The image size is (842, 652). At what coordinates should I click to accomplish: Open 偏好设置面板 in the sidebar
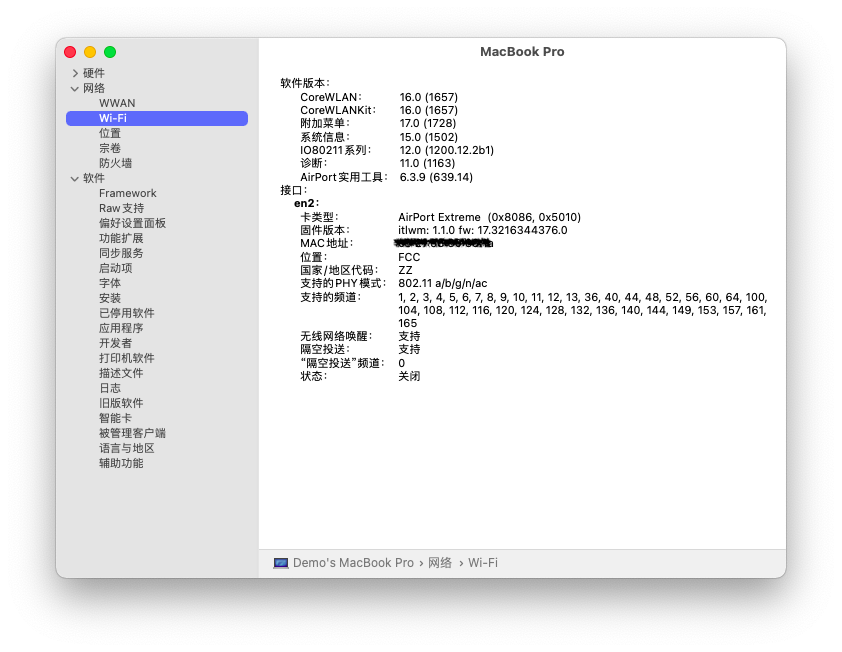tap(133, 223)
